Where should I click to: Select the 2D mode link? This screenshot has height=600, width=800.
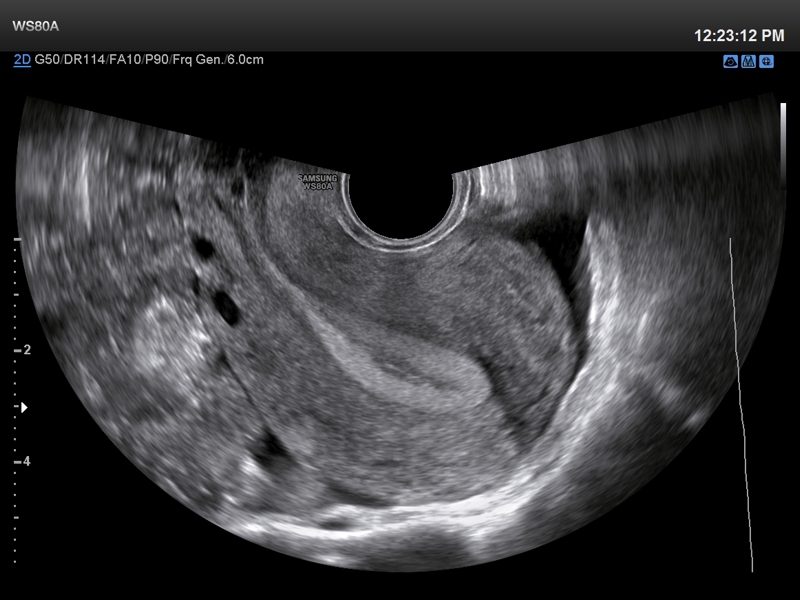point(21,60)
